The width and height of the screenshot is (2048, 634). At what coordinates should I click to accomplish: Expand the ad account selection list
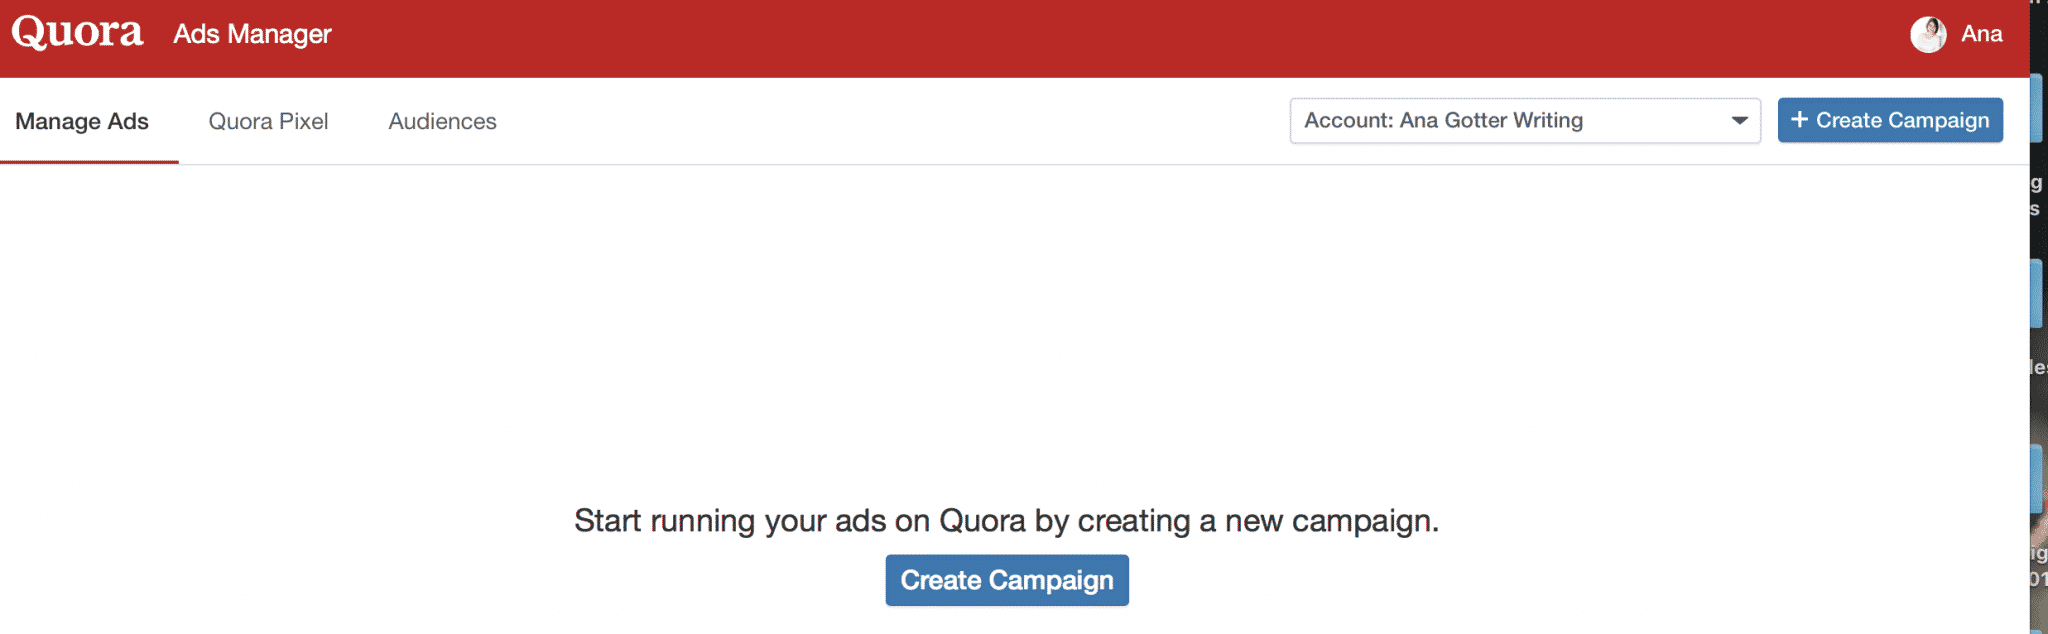[1525, 120]
